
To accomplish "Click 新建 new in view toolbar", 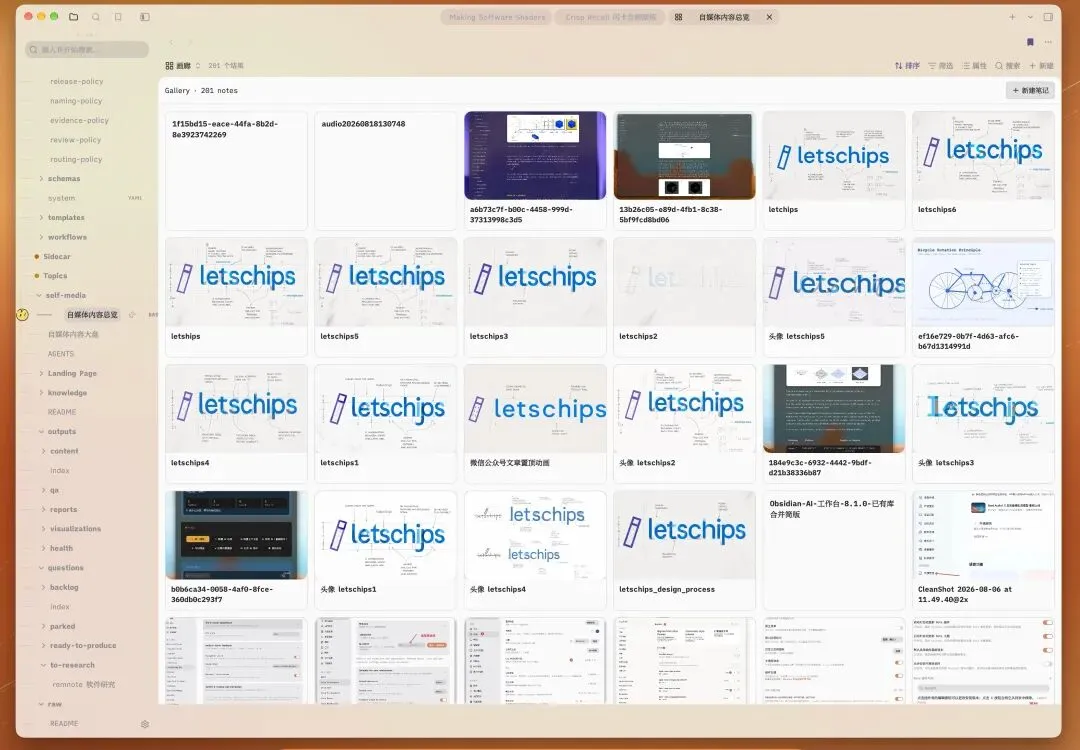I will tap(1041, 65).
